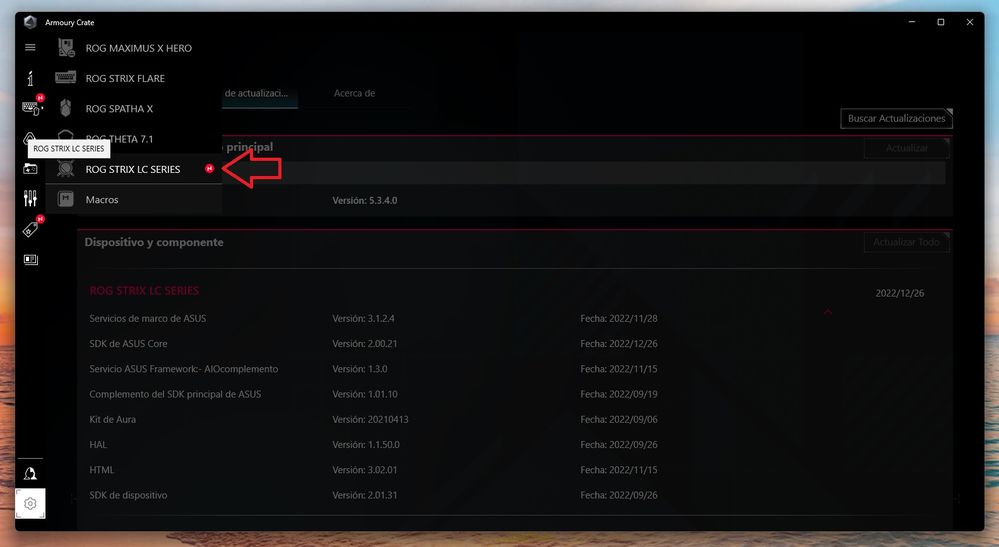Click the cooler icon for ROG STRIX LC SERIES
Screen dimensions: 999x547
coord(66,169)
